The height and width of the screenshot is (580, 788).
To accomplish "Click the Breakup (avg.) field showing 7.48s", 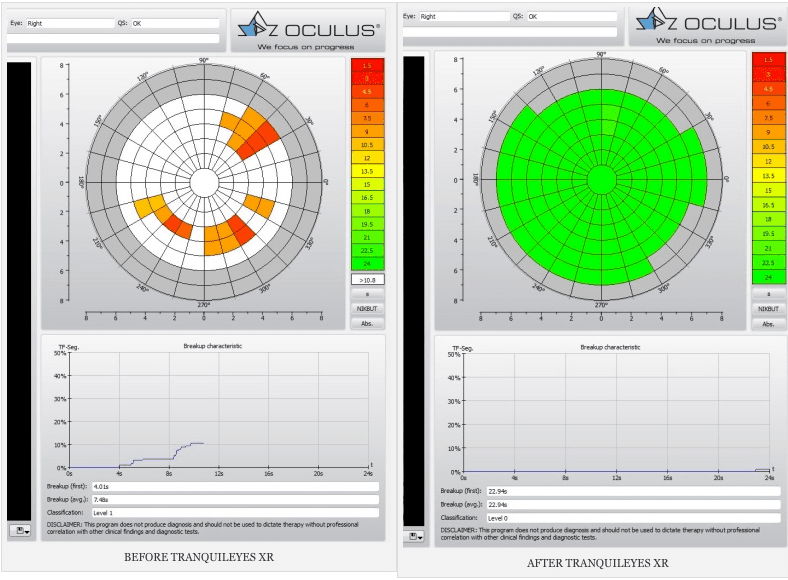I will tap(235, 500).
